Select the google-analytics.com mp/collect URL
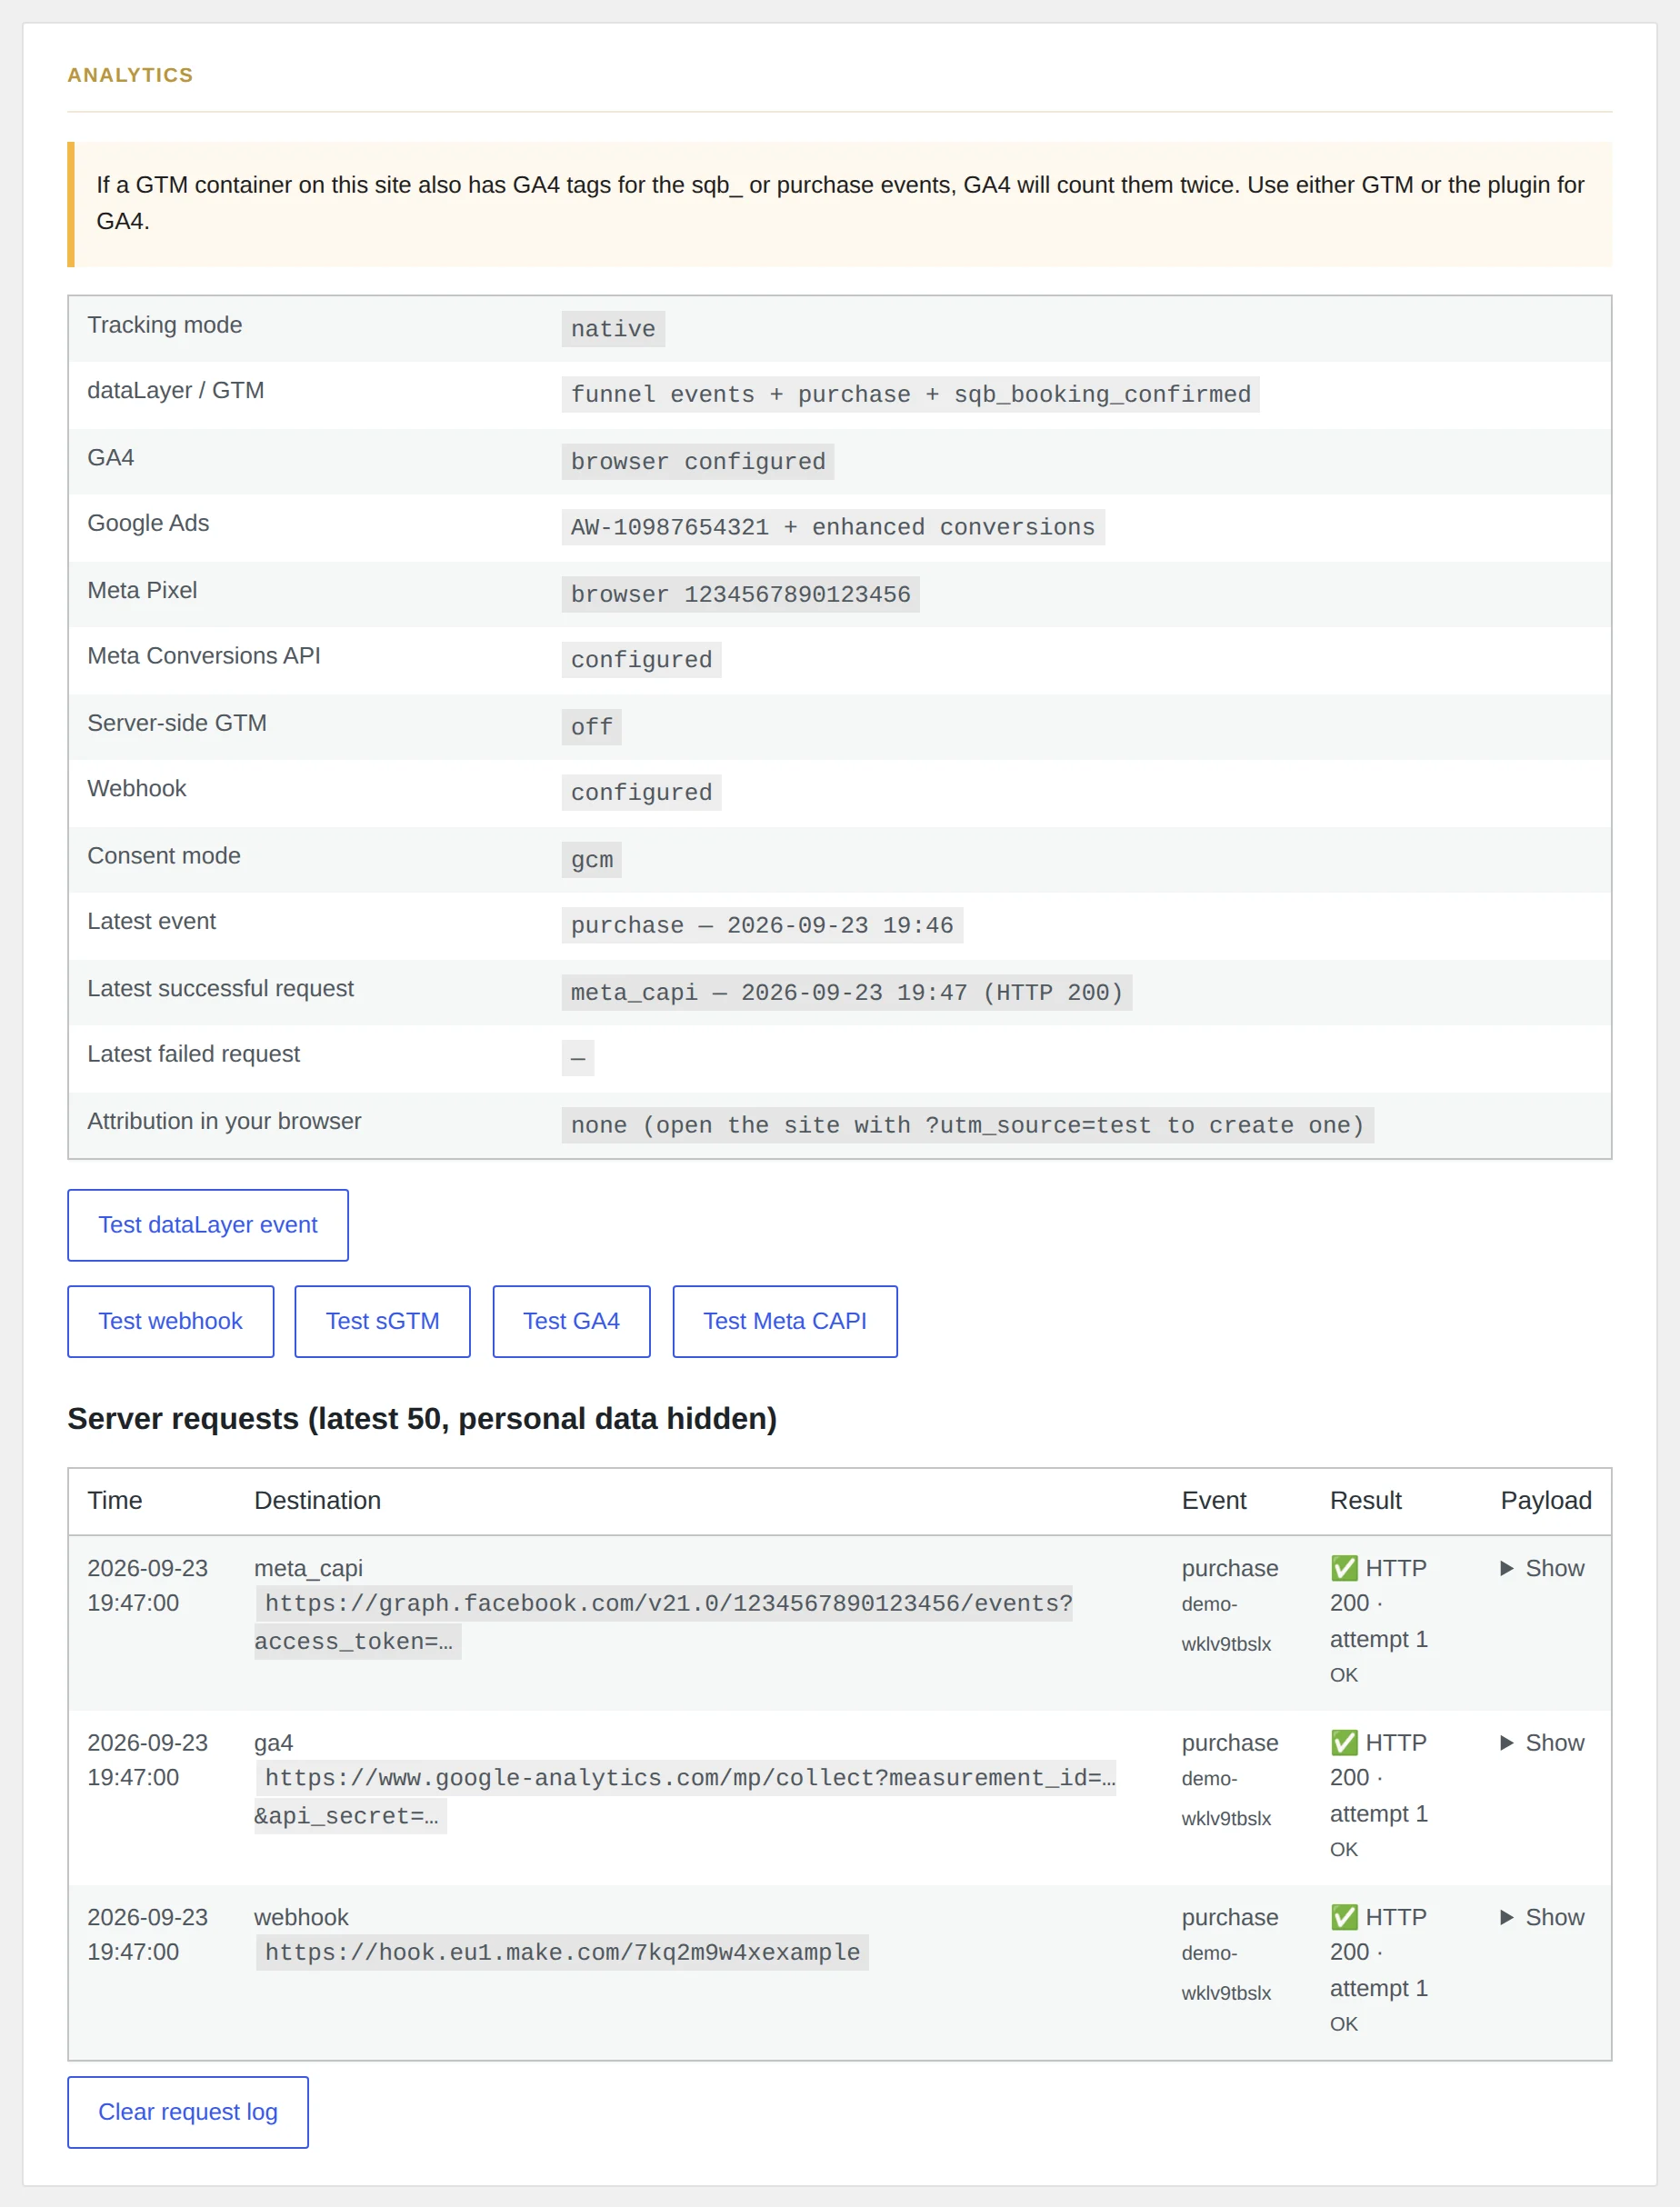The width and height of the screenshot is (1680, 2207). coord(686,1797)
